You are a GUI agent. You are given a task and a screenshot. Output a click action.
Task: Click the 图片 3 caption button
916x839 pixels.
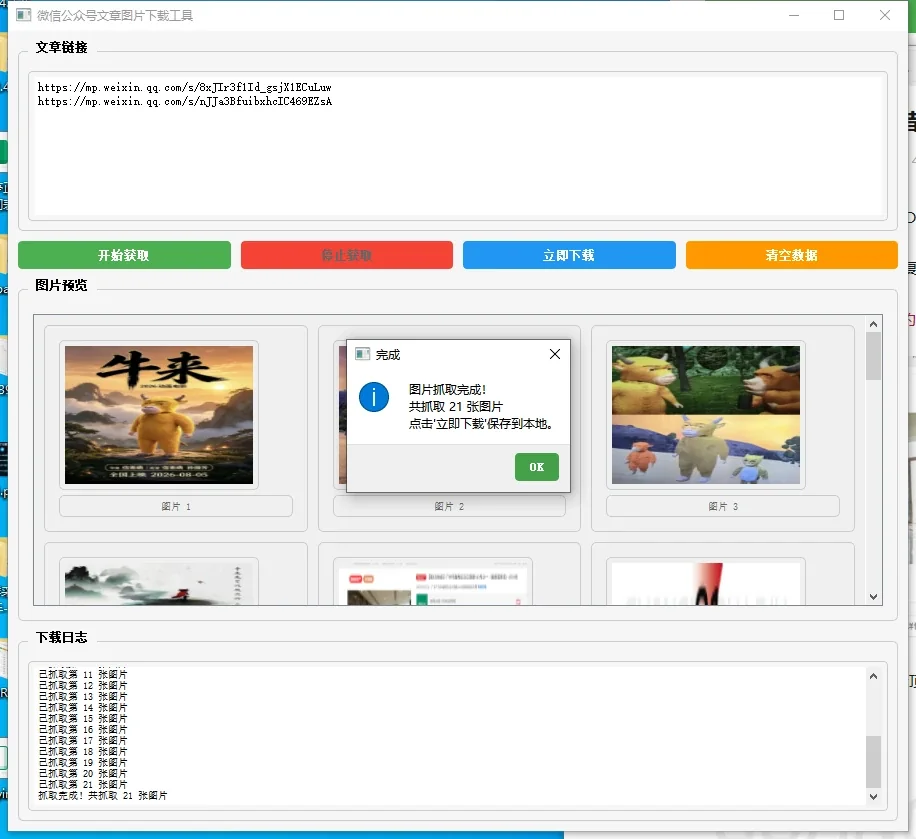point(723,506)
